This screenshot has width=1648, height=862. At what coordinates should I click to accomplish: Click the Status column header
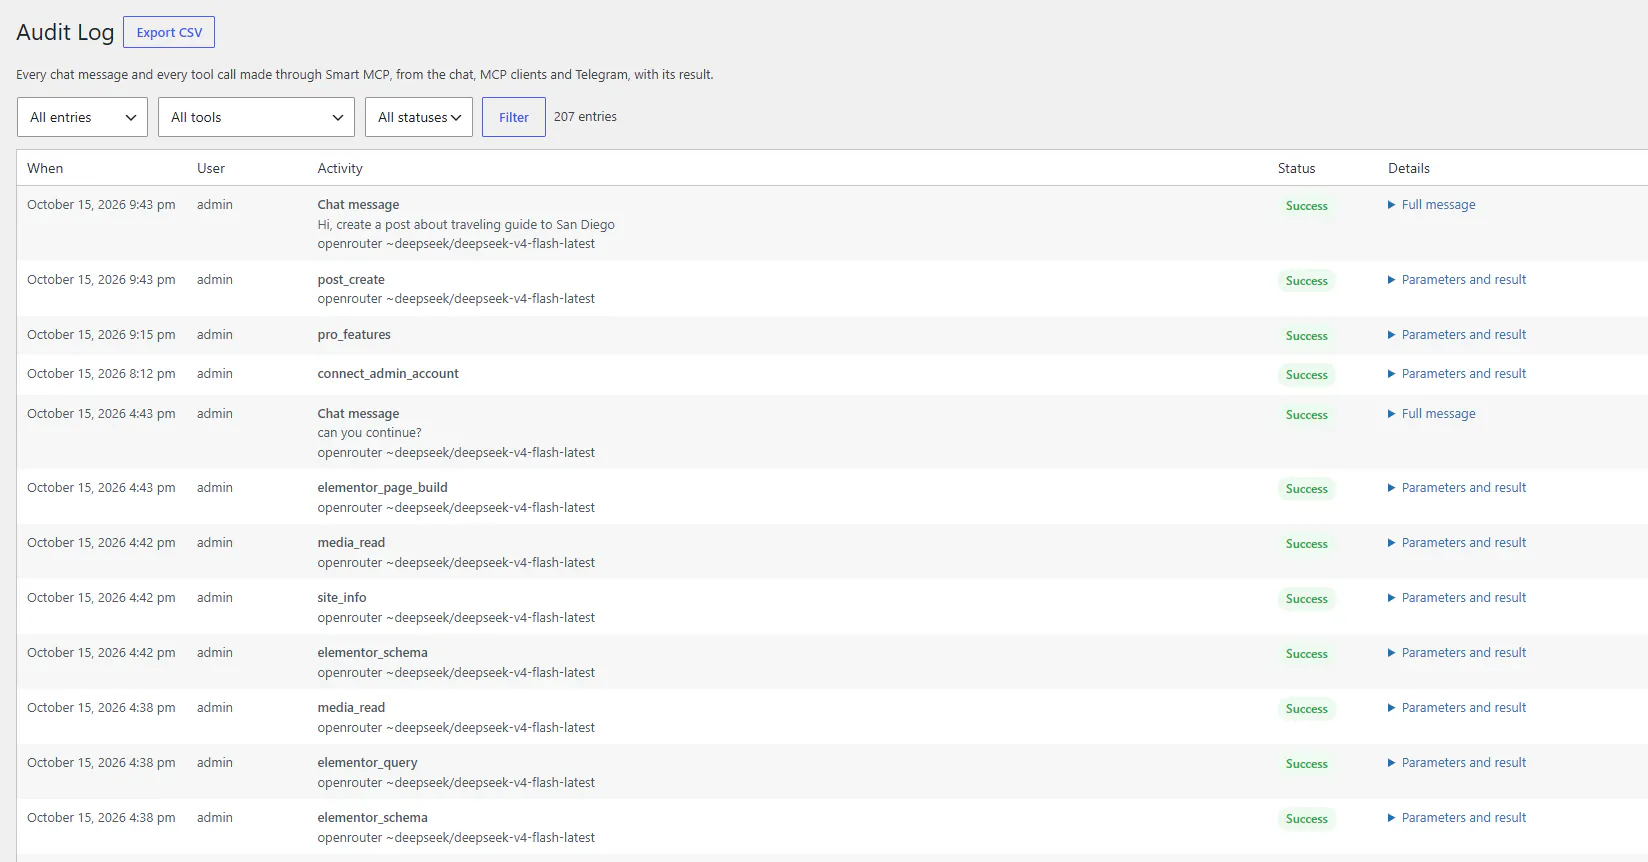[x=1296, y=168]
